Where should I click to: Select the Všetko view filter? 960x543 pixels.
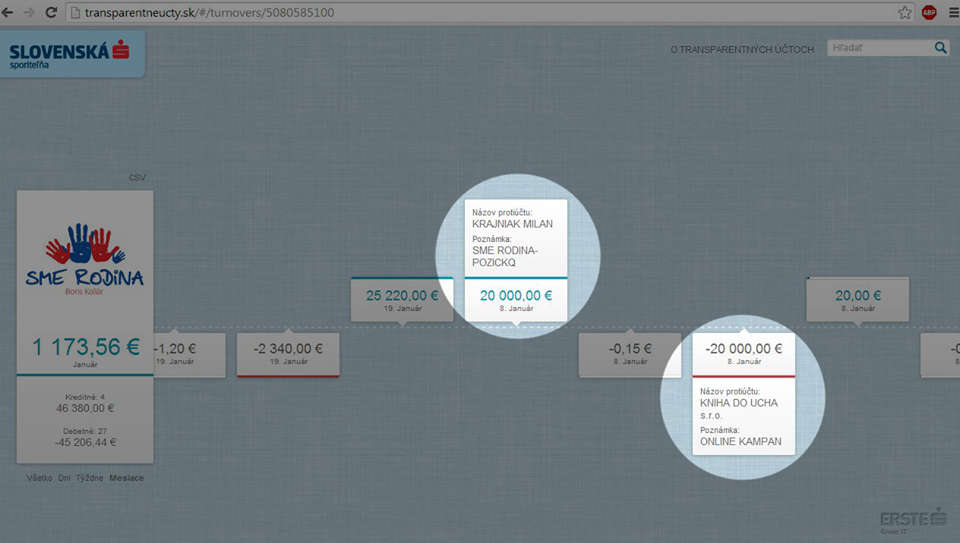(x=39, y=477)
